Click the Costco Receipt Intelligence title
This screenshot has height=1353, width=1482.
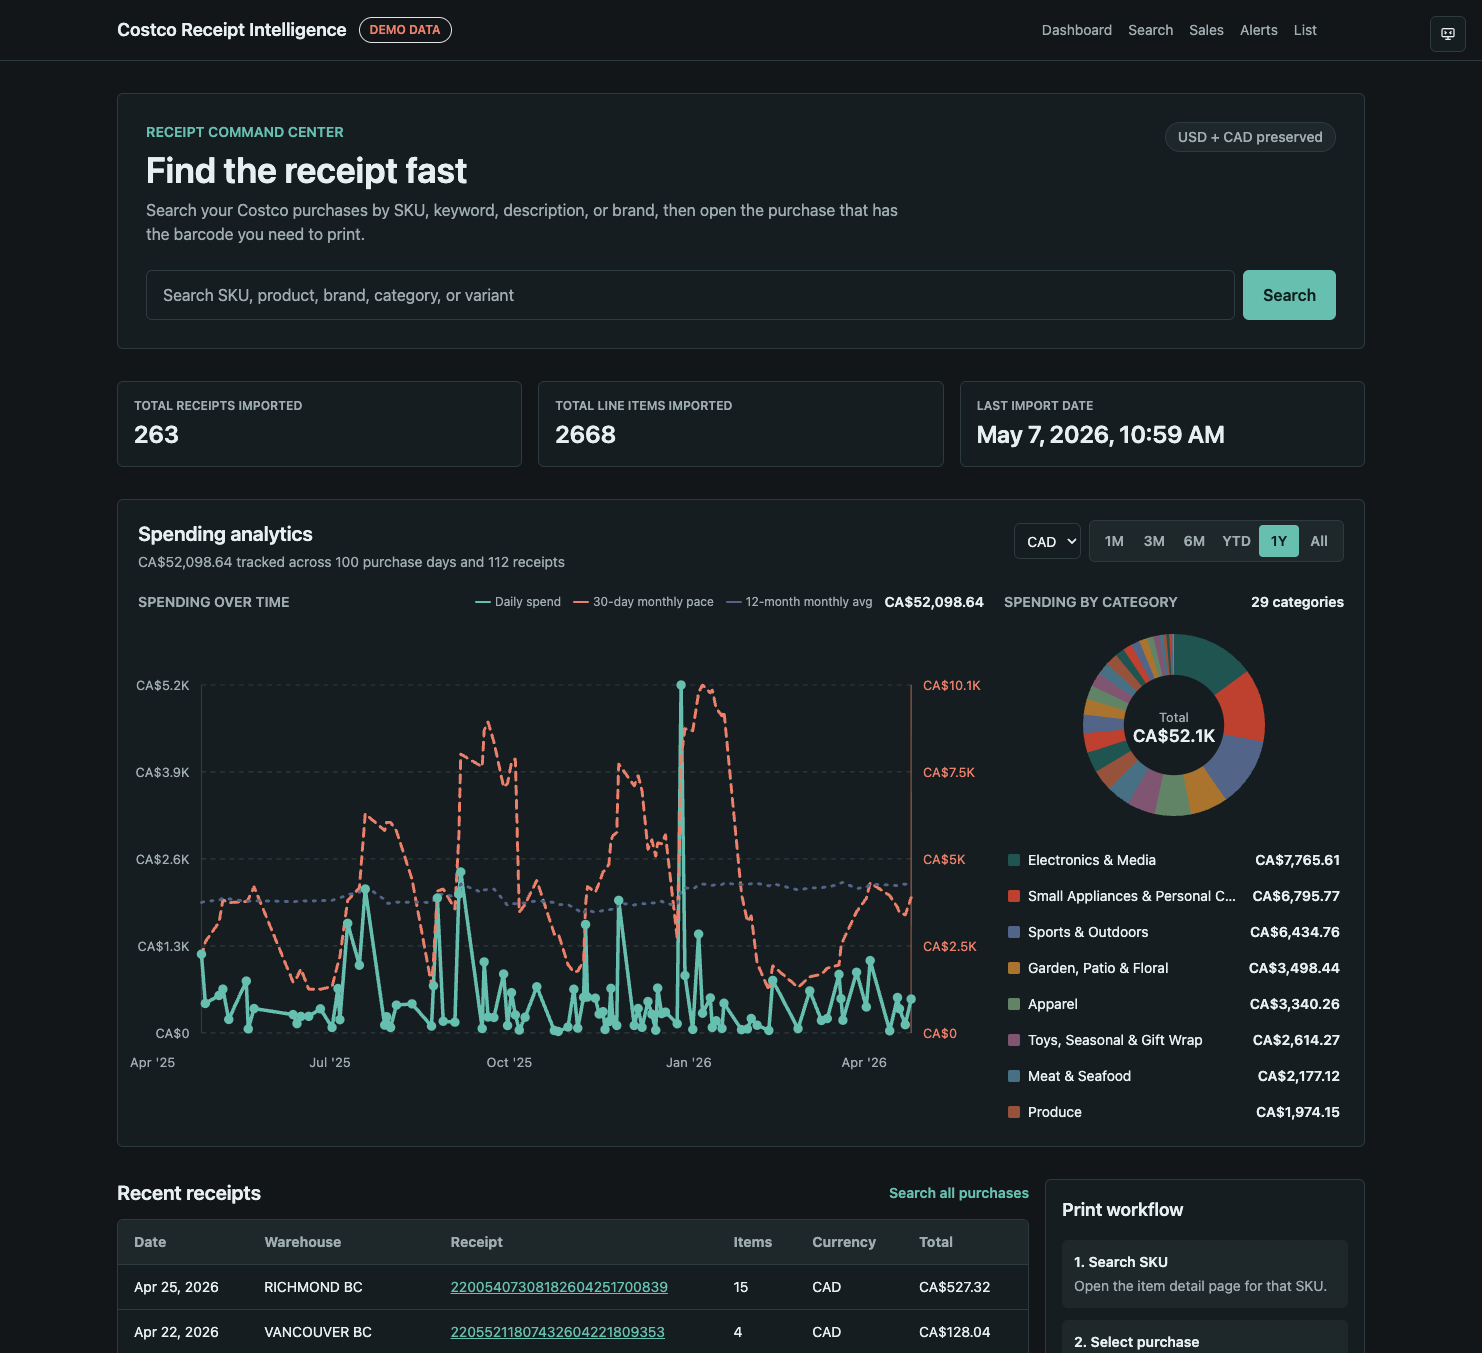(x=232, y=30)
